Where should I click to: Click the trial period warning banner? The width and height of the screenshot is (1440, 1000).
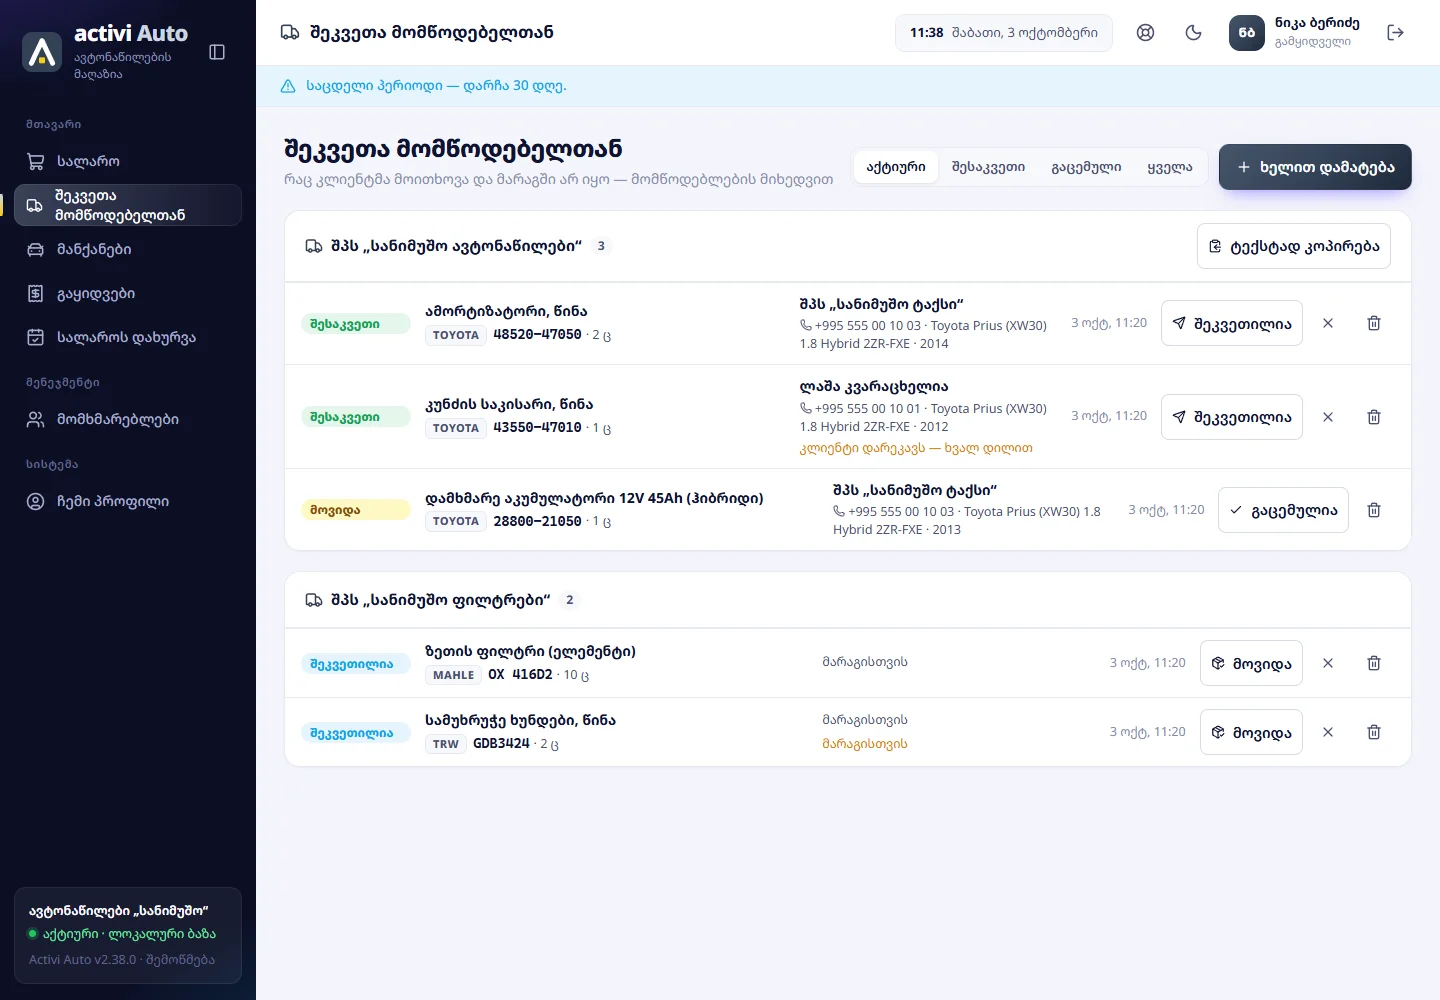click(x=848, y=86)
